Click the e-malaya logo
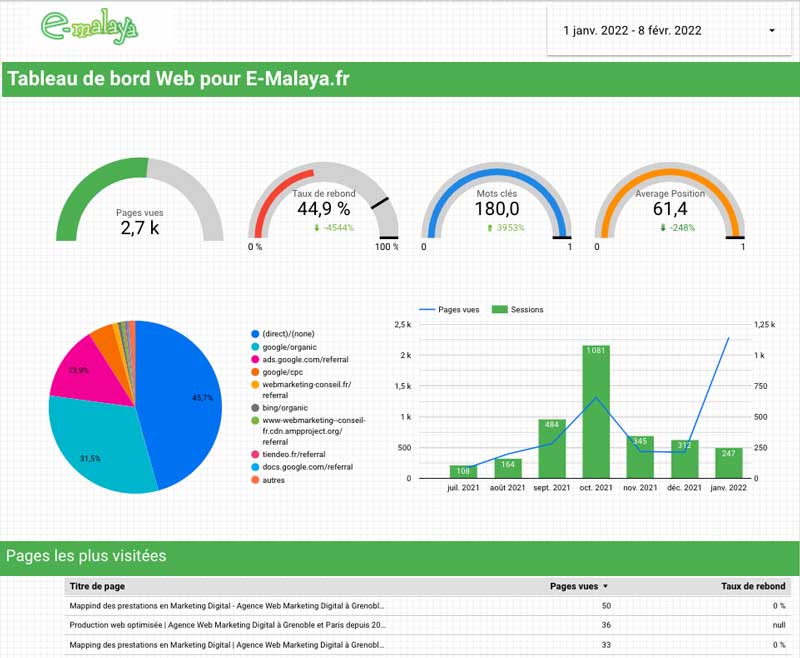Viewport: 800px width, 658px height. [x=89, y=27]
